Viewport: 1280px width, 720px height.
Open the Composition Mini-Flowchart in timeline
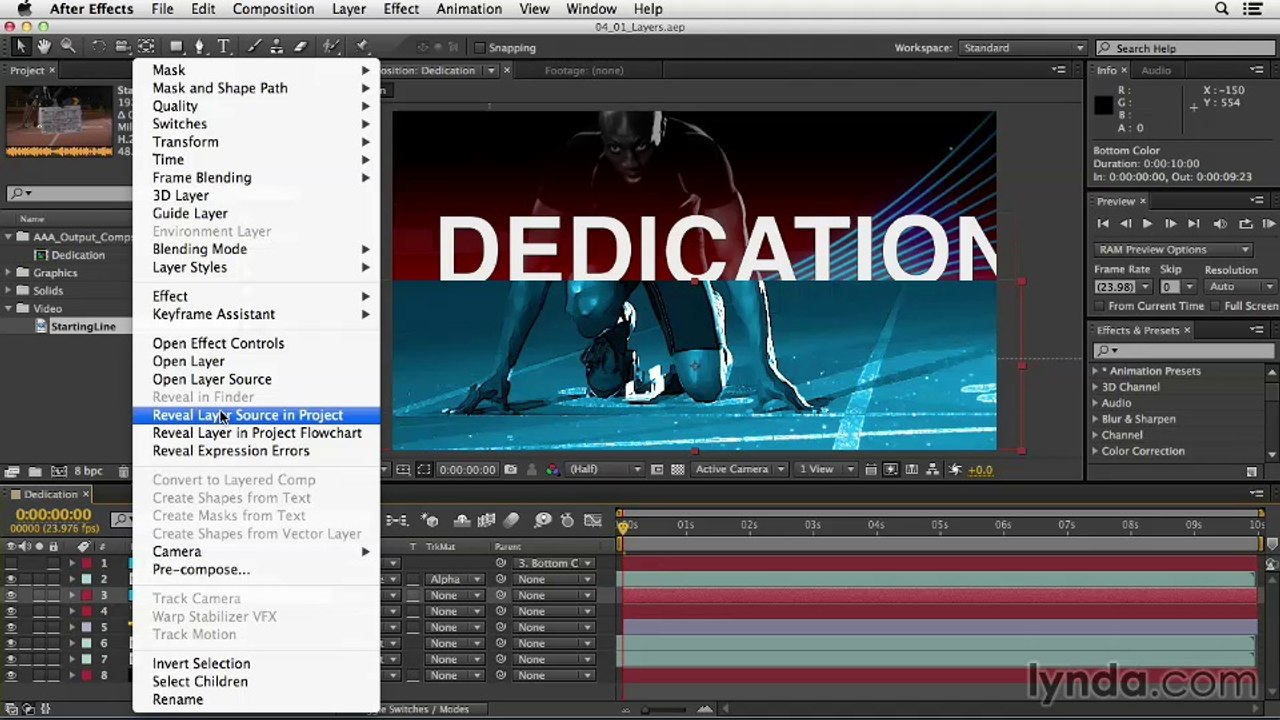tap(397, 520)
